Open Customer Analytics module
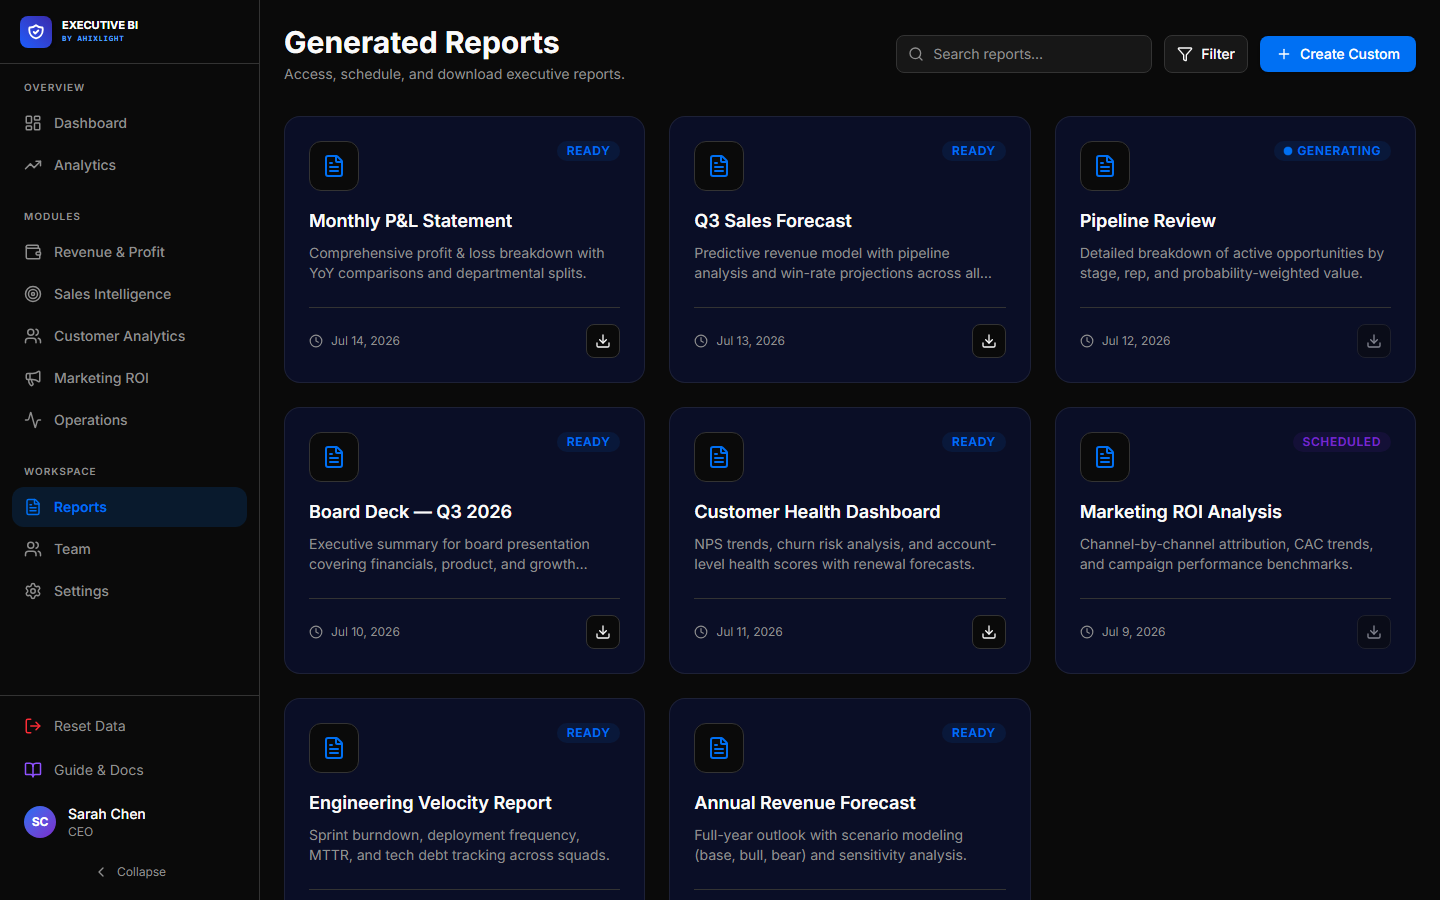 [130, 336]
